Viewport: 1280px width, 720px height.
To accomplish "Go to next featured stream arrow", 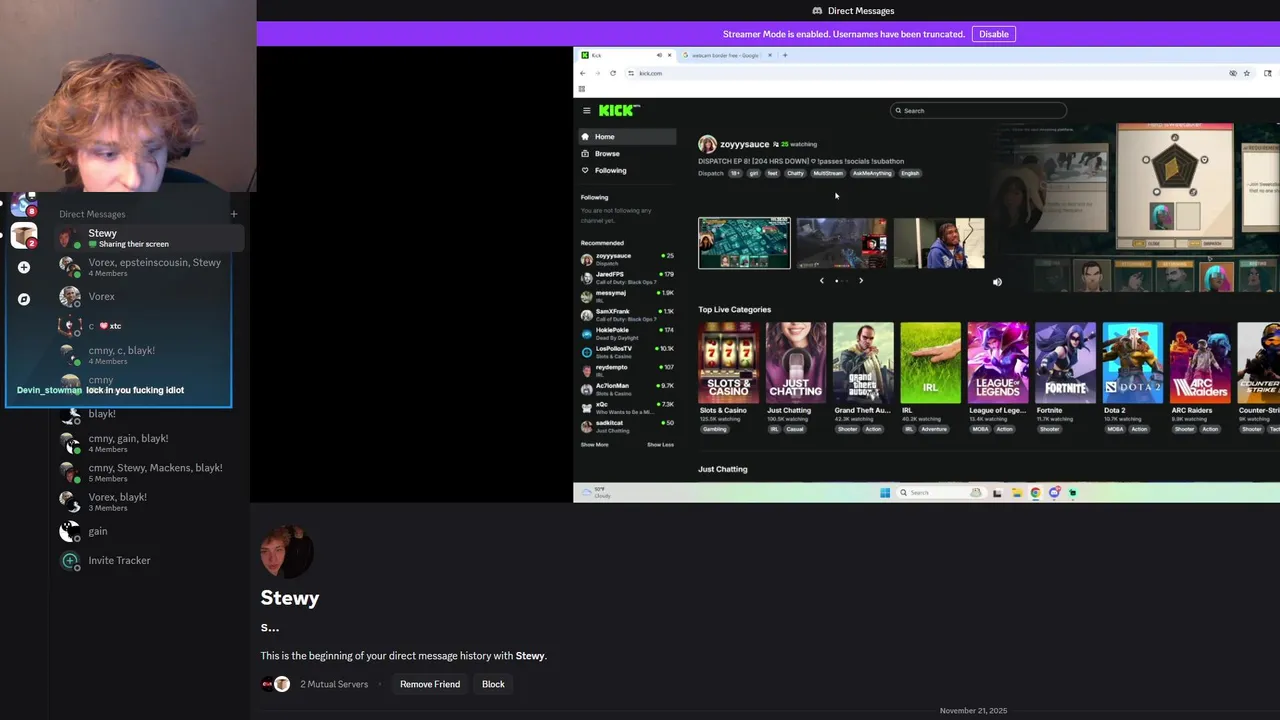I will [861, 281].
